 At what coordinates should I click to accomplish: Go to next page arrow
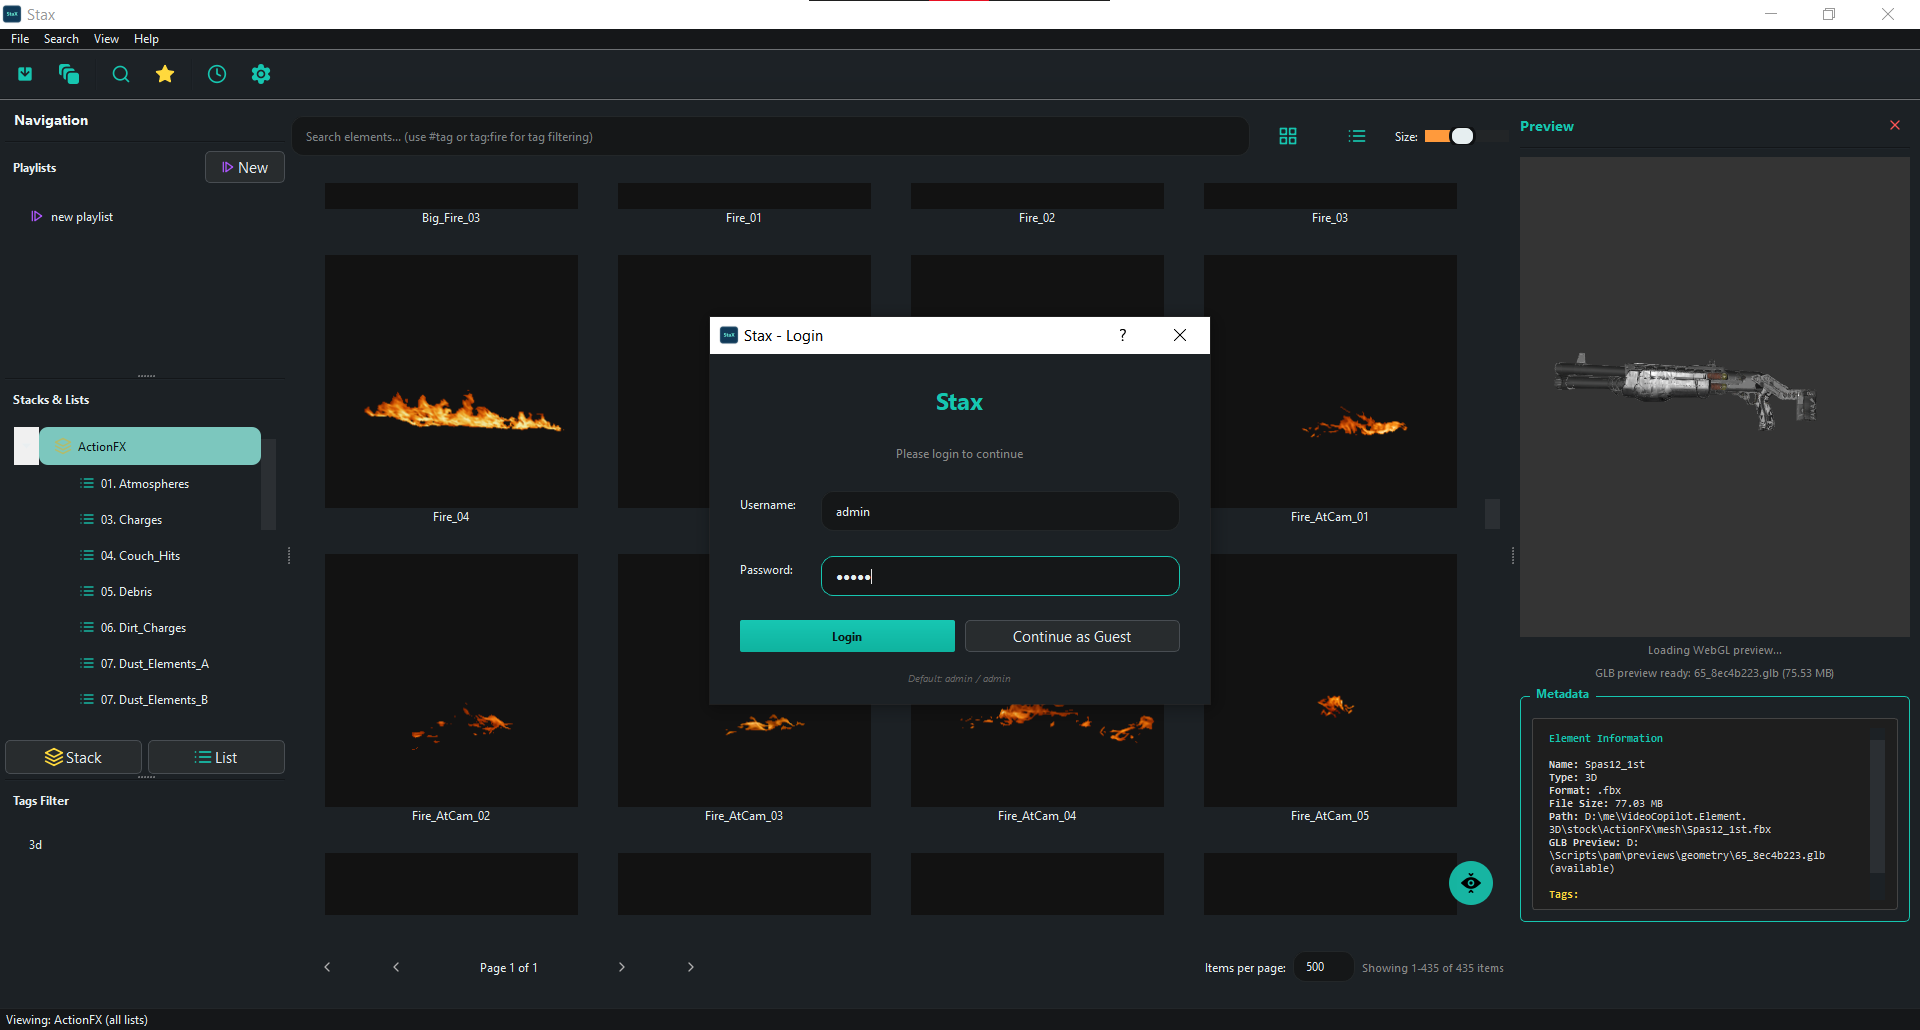tap(622, 967)
